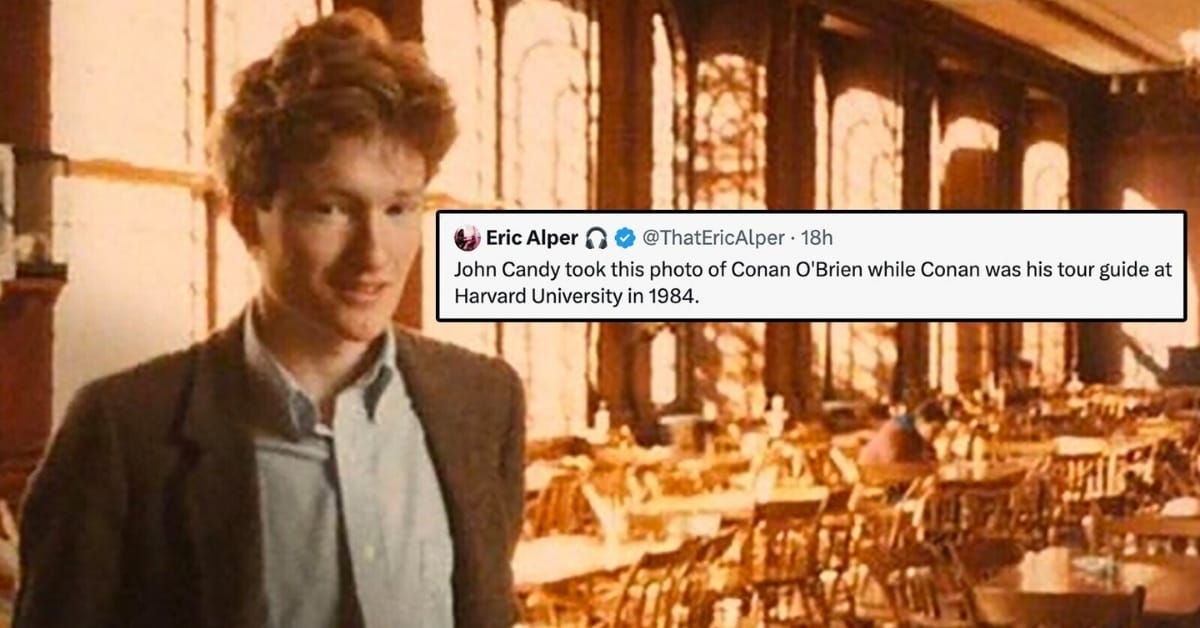The height and width of the screenshot is (628, 1200).
Task: Open the @ThatEricAlper handle
Action: click(713, 238)
